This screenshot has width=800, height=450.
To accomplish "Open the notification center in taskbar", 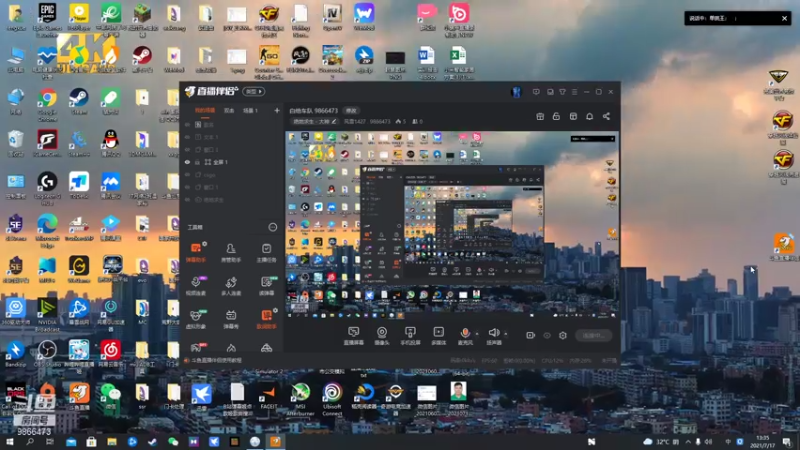I will (787, 442).
